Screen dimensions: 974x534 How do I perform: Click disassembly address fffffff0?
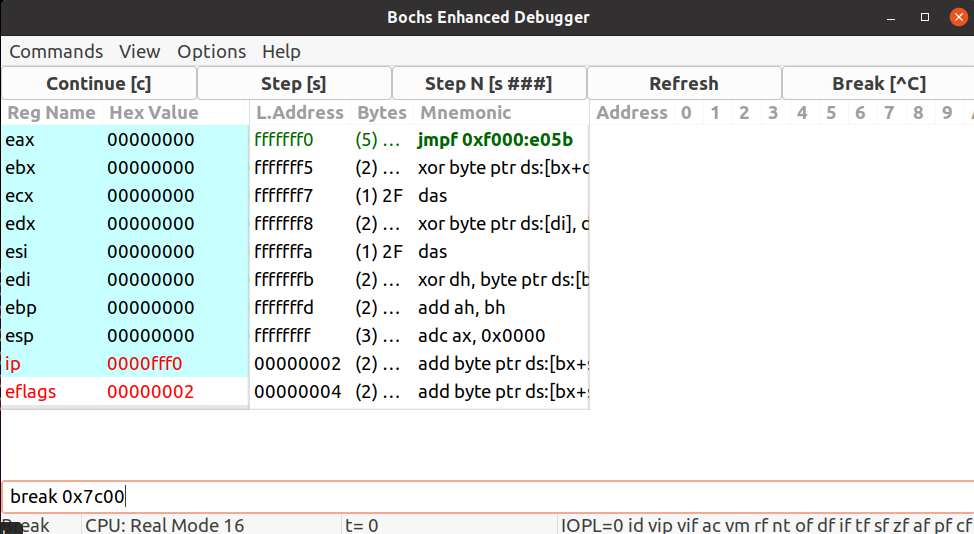(x=284, y=140)
